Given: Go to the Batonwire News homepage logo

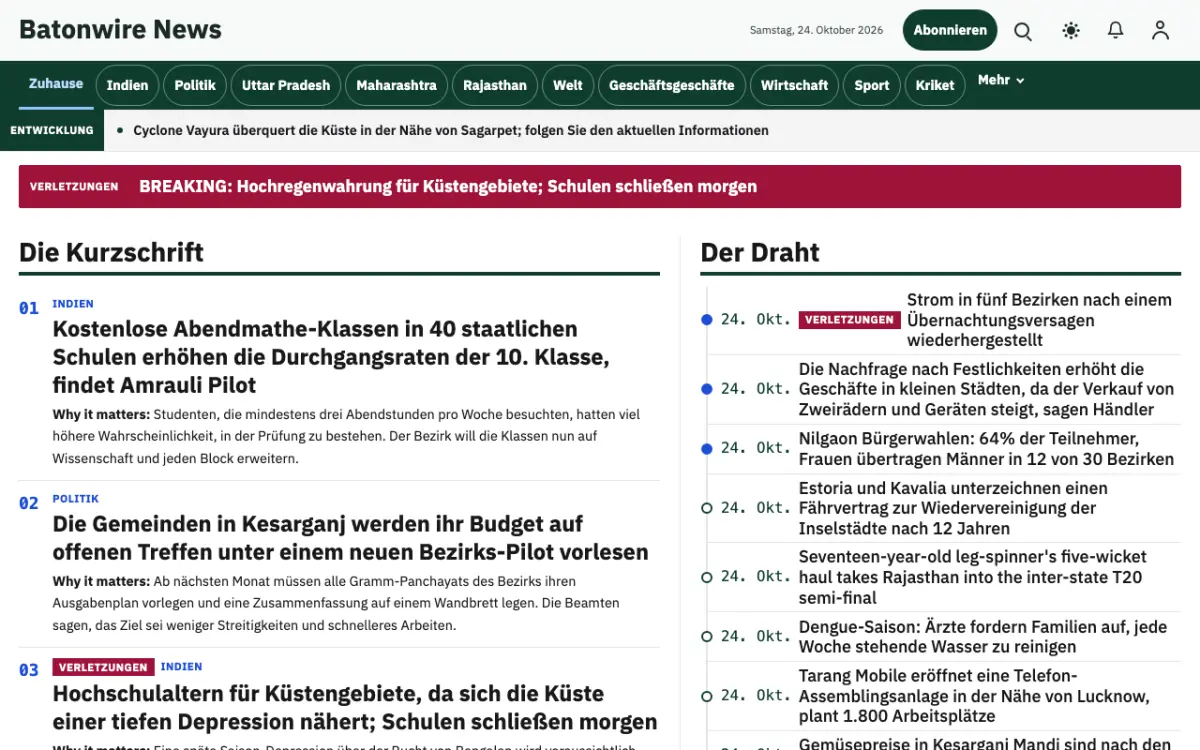Looking at the screenshot, I should pyautogui.click(x=120, y=30).
